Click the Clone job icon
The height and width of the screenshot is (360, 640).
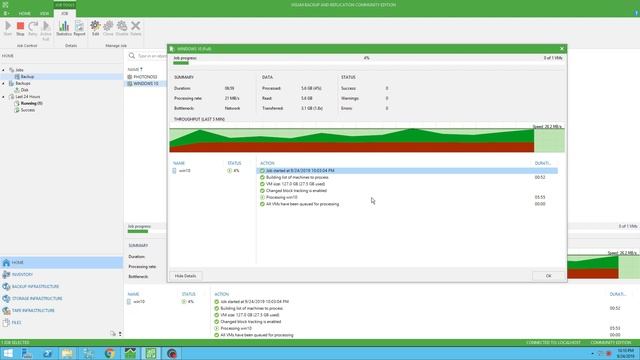[108, 29]
